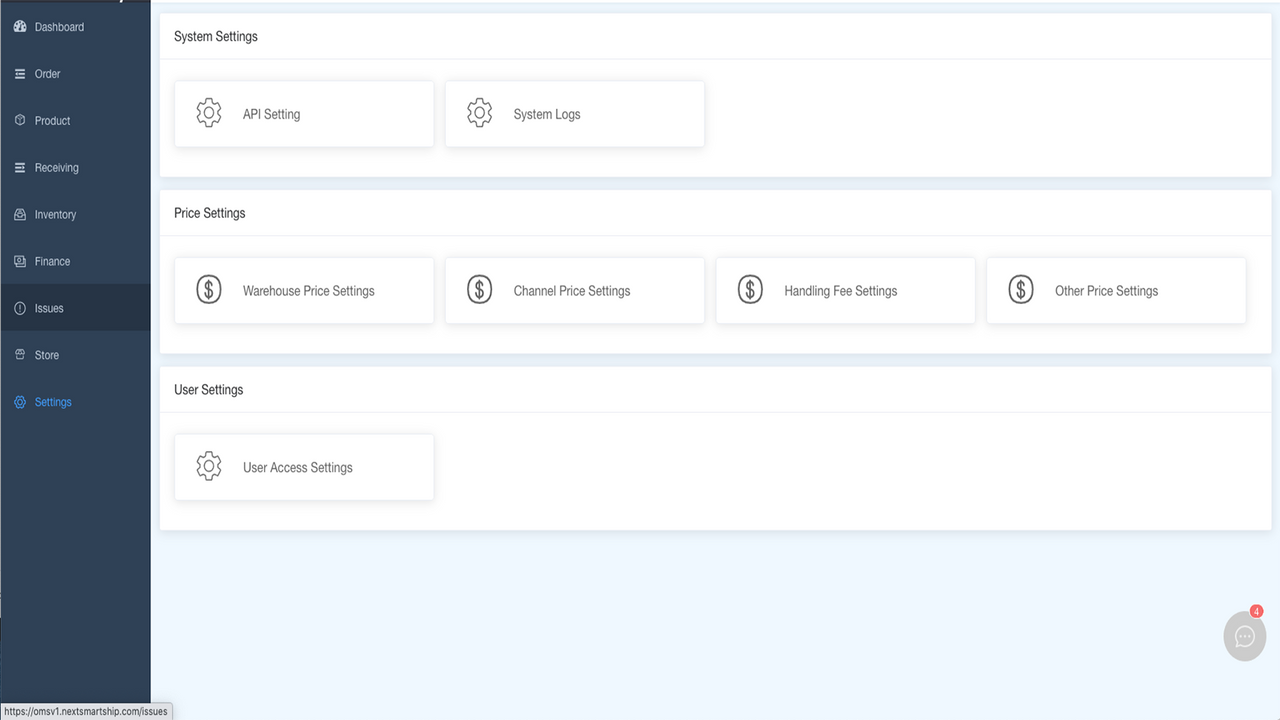Click the Store sidebar icon

pyautogui.click(x=18, y=354)
